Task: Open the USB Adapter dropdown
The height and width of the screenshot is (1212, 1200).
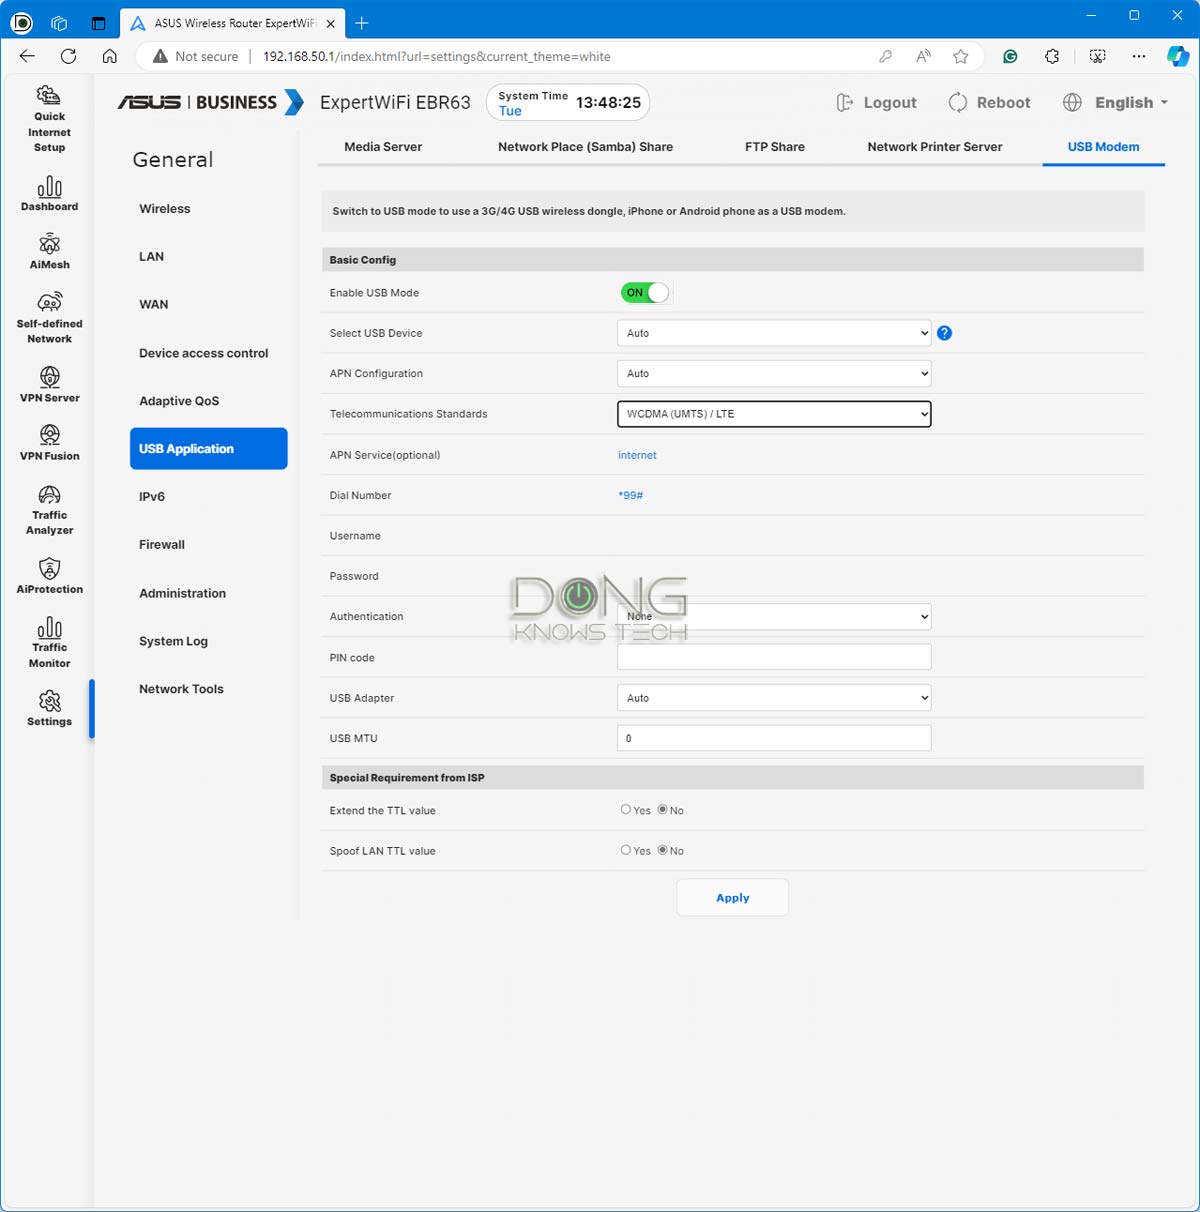Action: [774, 698]
